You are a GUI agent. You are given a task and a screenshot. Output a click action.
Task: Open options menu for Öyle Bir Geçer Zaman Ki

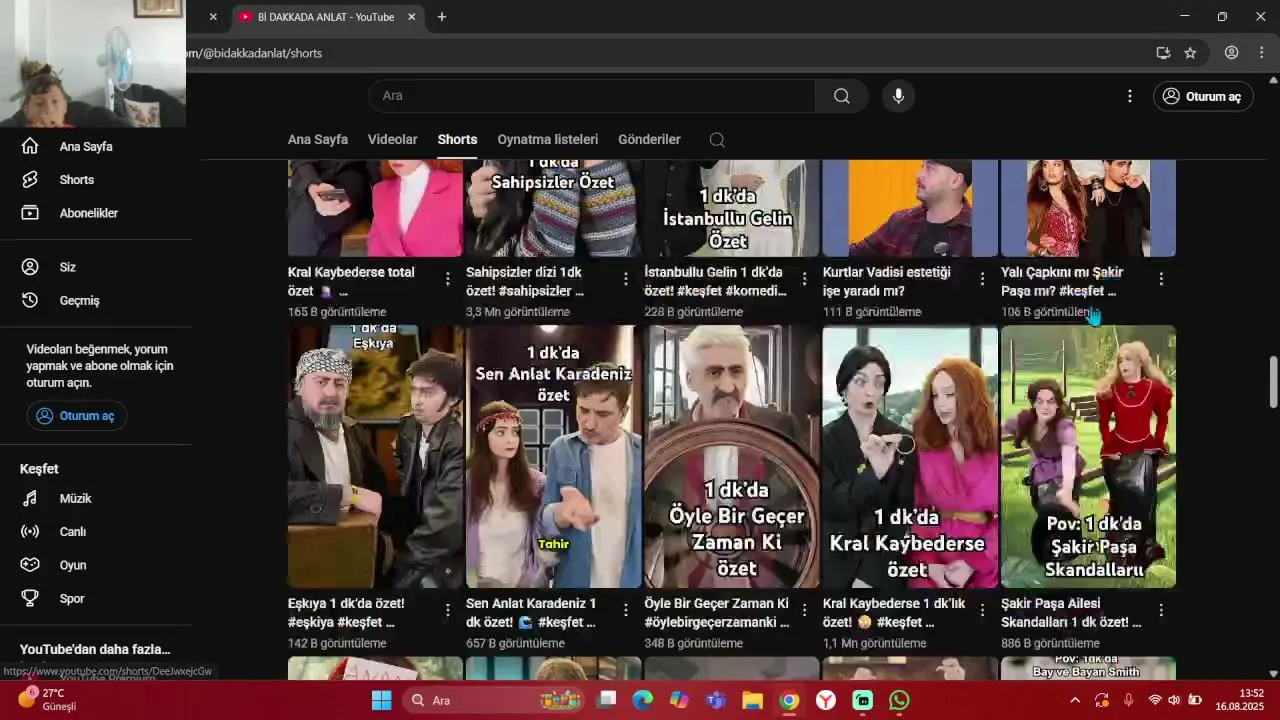[x=804, y=610]
